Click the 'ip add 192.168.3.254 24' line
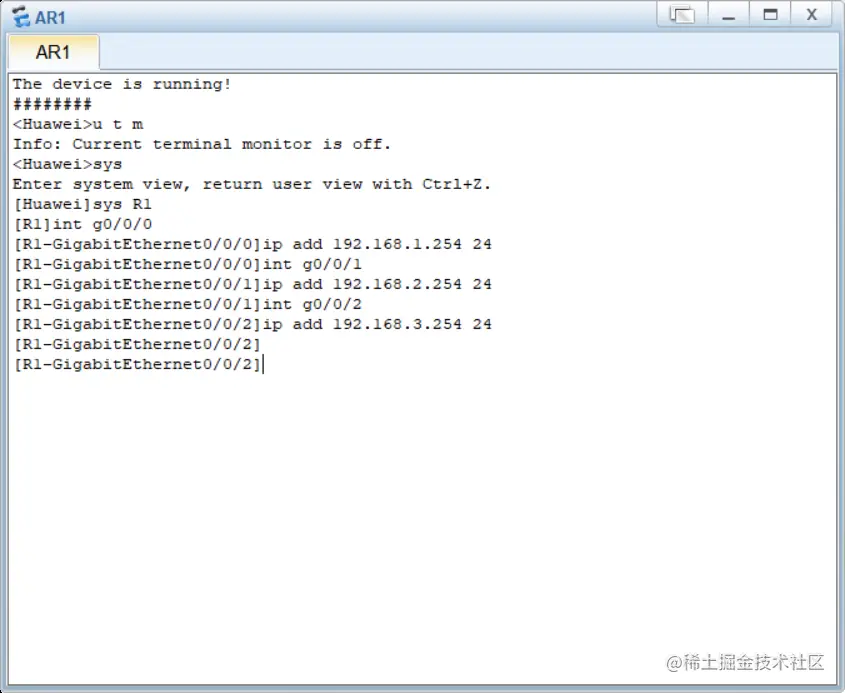 click(252, 324)
